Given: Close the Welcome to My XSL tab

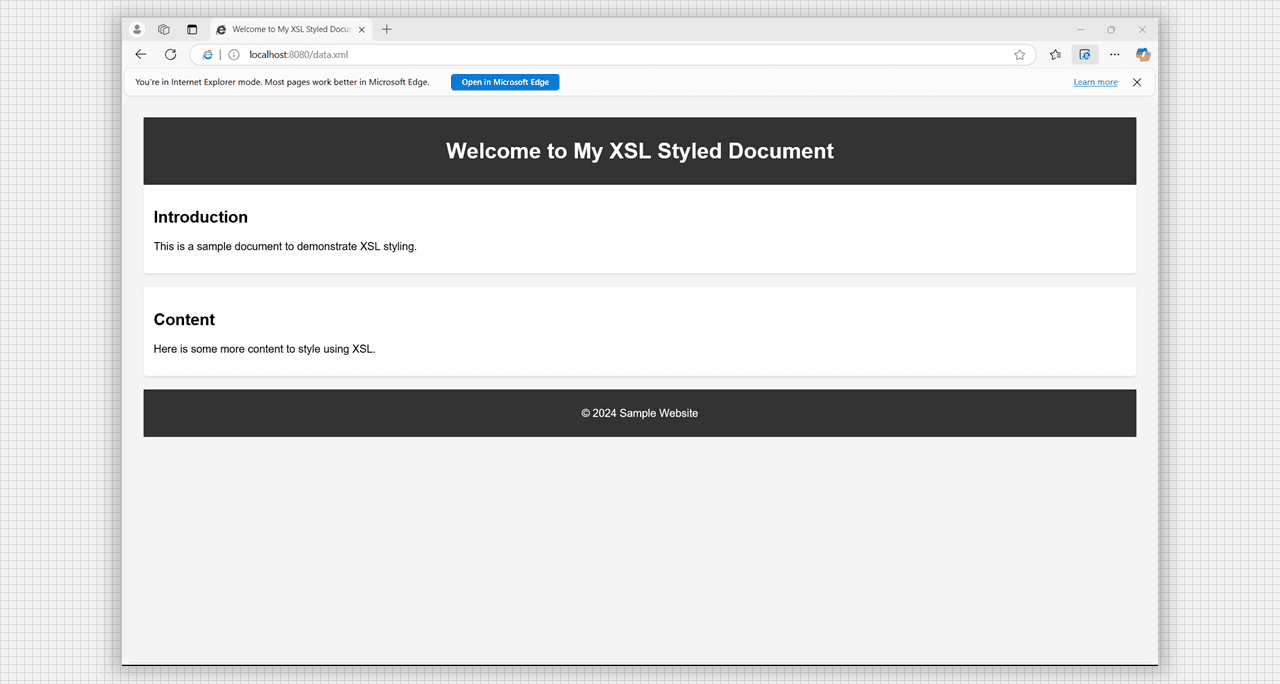Looking at the screenshot, I should (x=362, y=30).
